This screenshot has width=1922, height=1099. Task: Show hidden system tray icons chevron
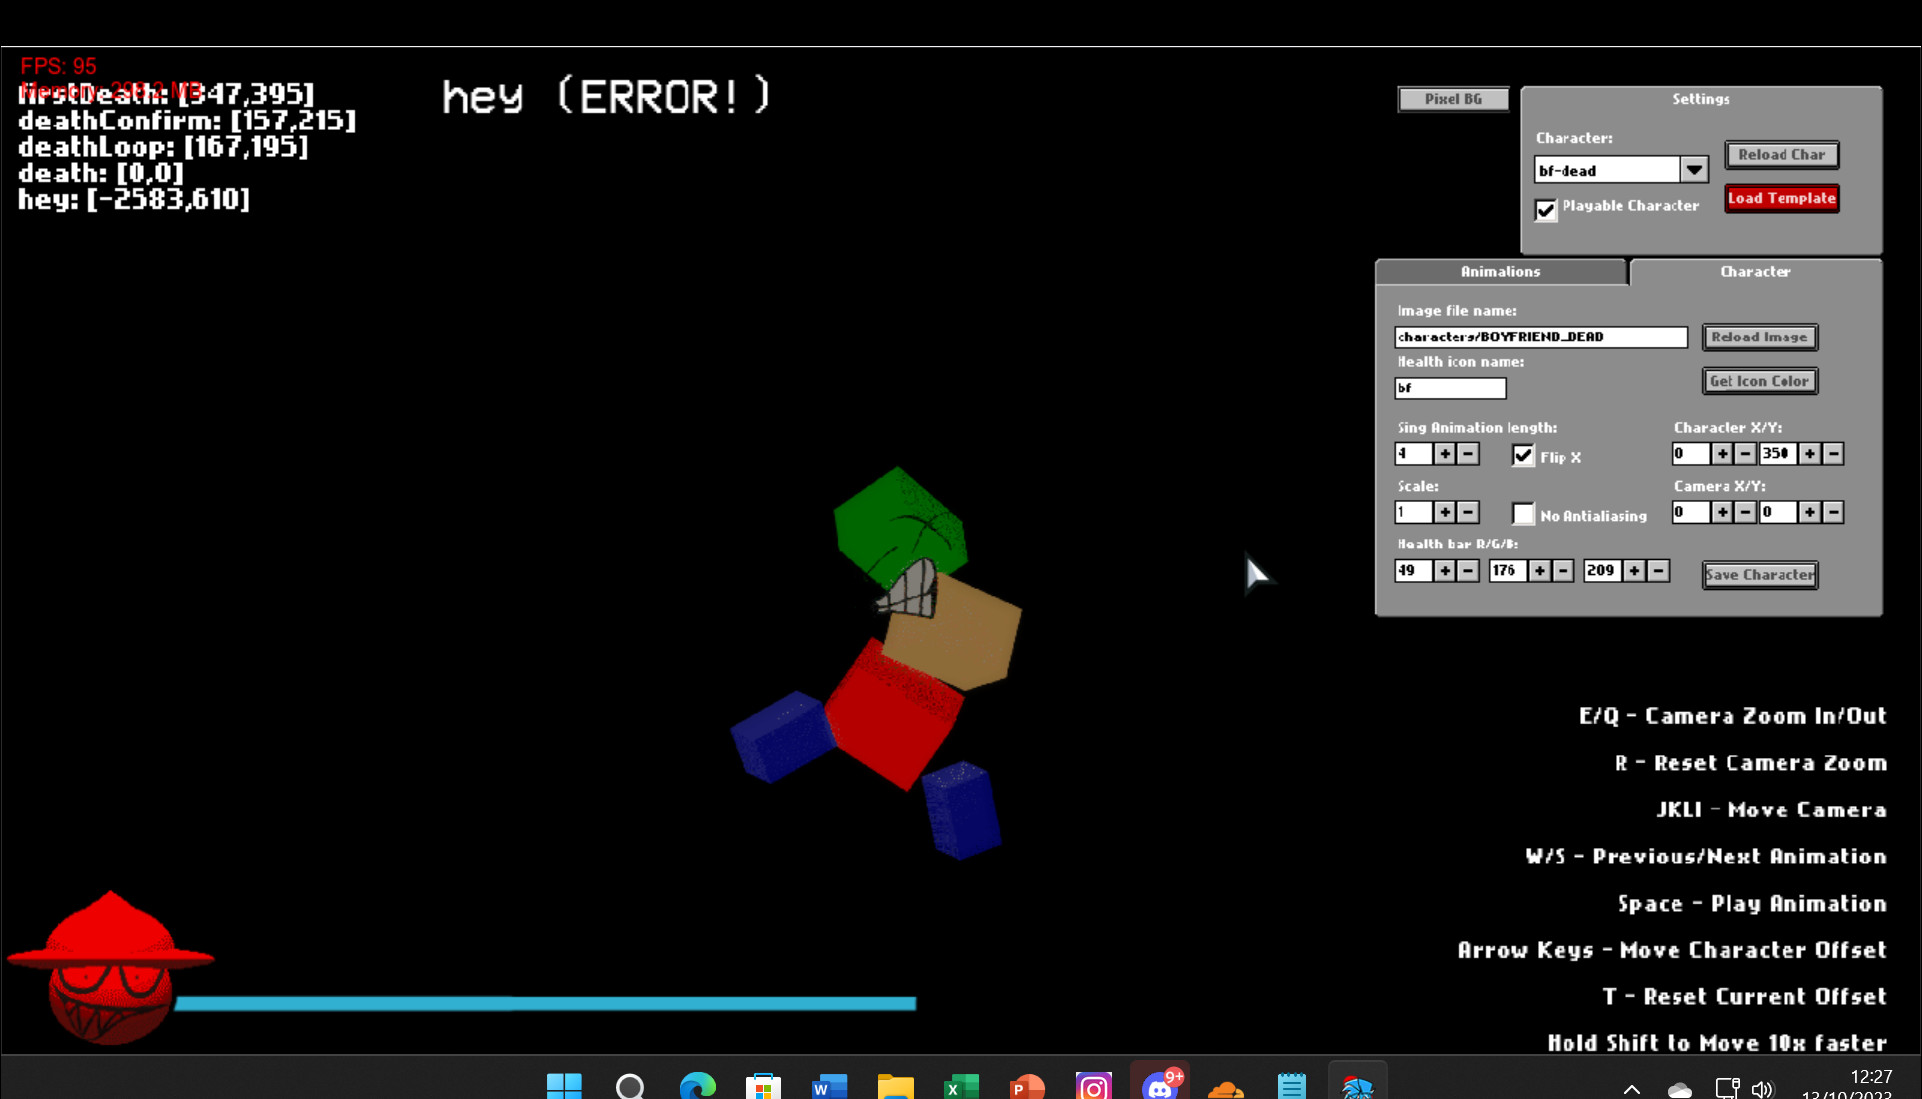tap(1631, 1089)
